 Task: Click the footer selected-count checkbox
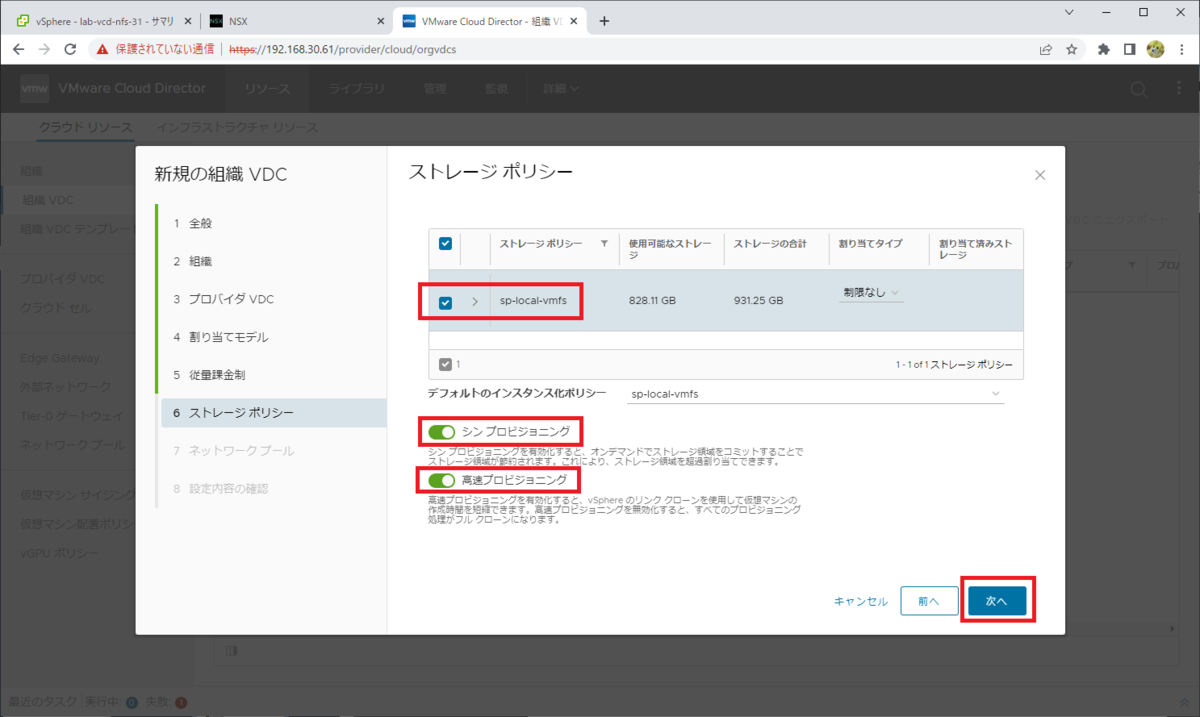tap(446, 365)
